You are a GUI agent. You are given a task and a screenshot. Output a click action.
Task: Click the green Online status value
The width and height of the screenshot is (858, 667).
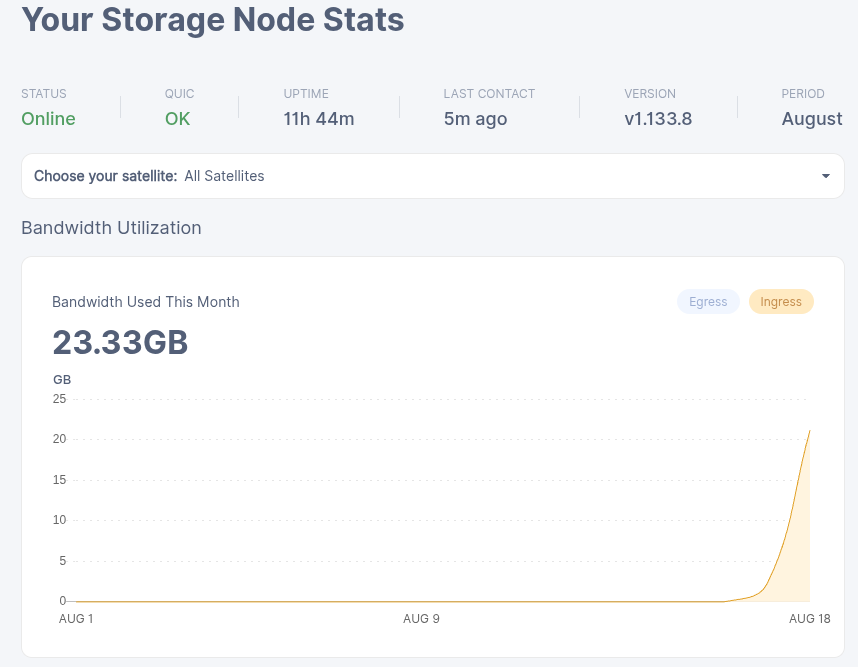point(48,119)
